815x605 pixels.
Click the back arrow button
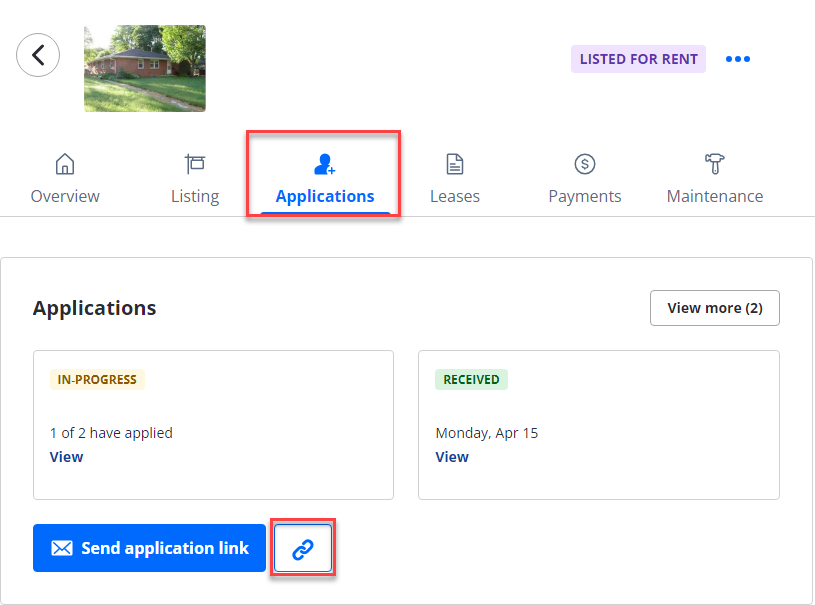(38, 55)
